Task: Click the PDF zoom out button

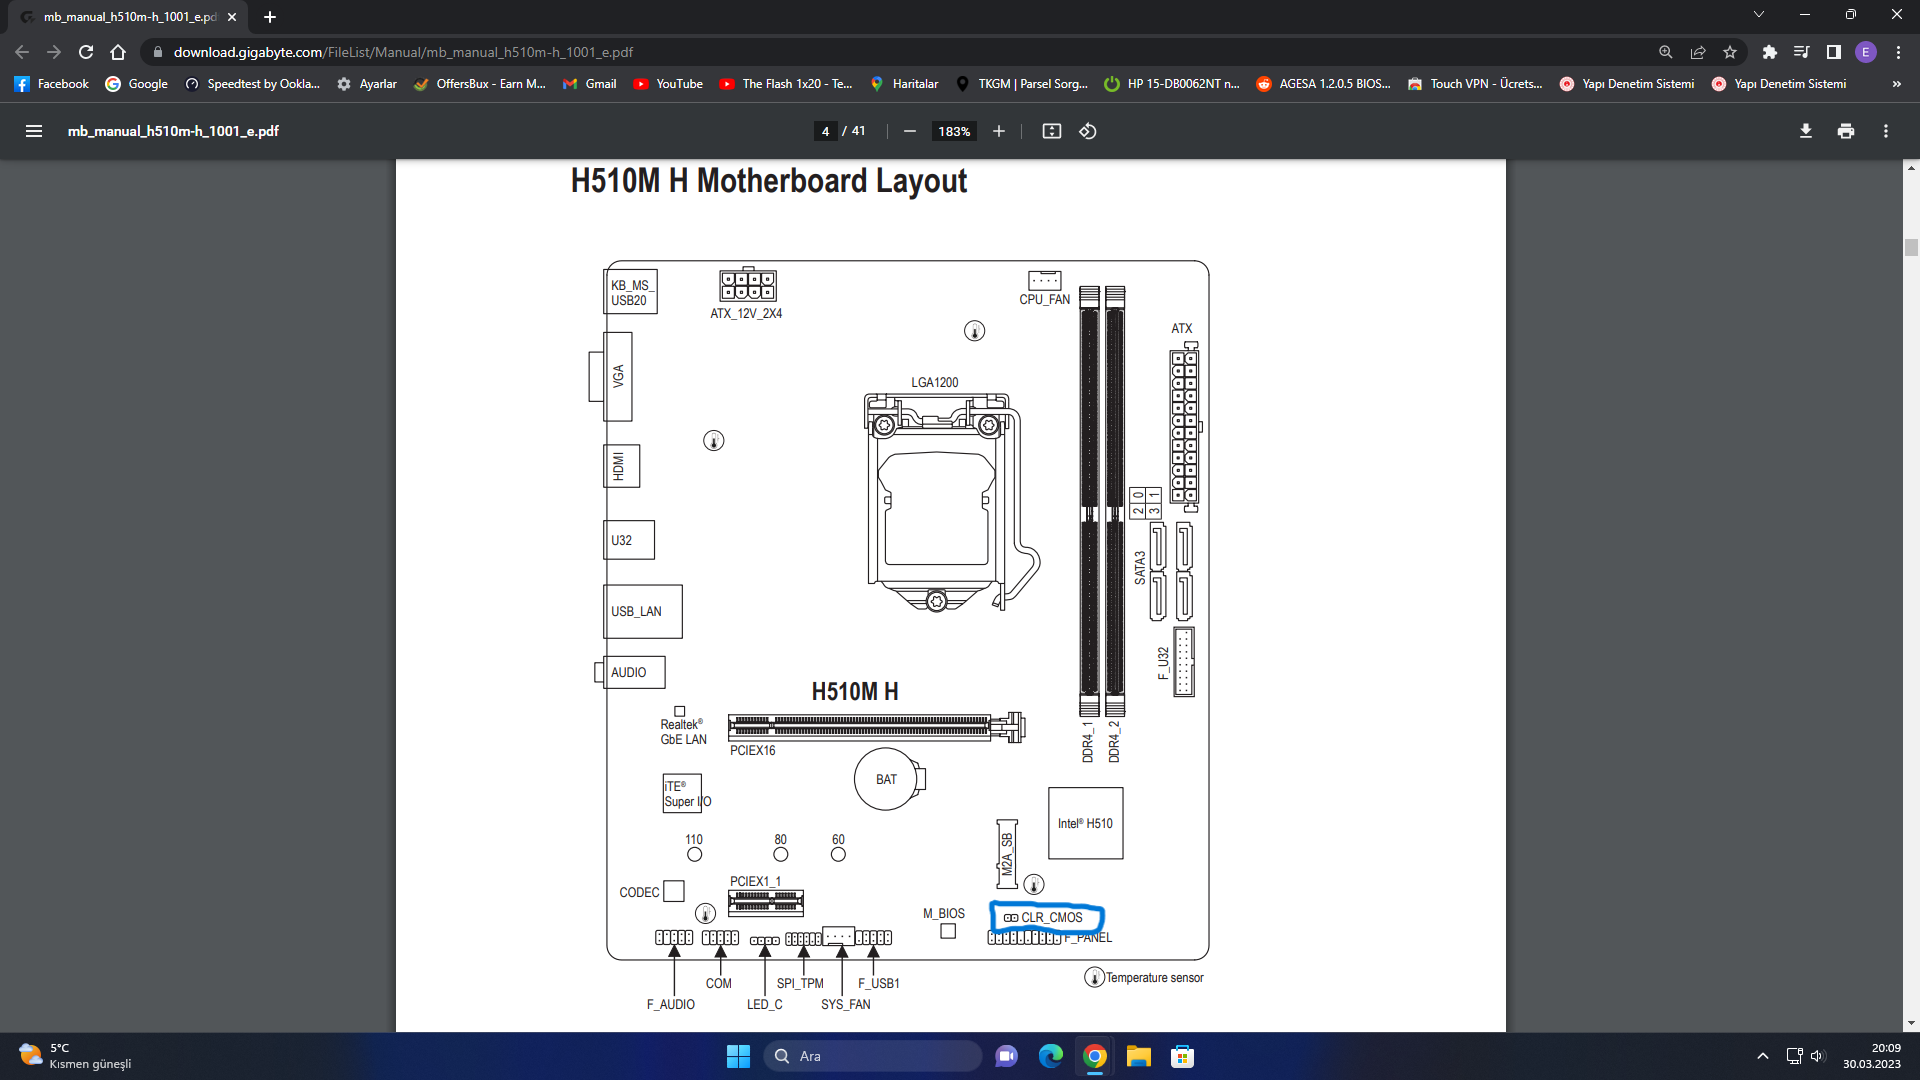Action: (x=909, y=131)
